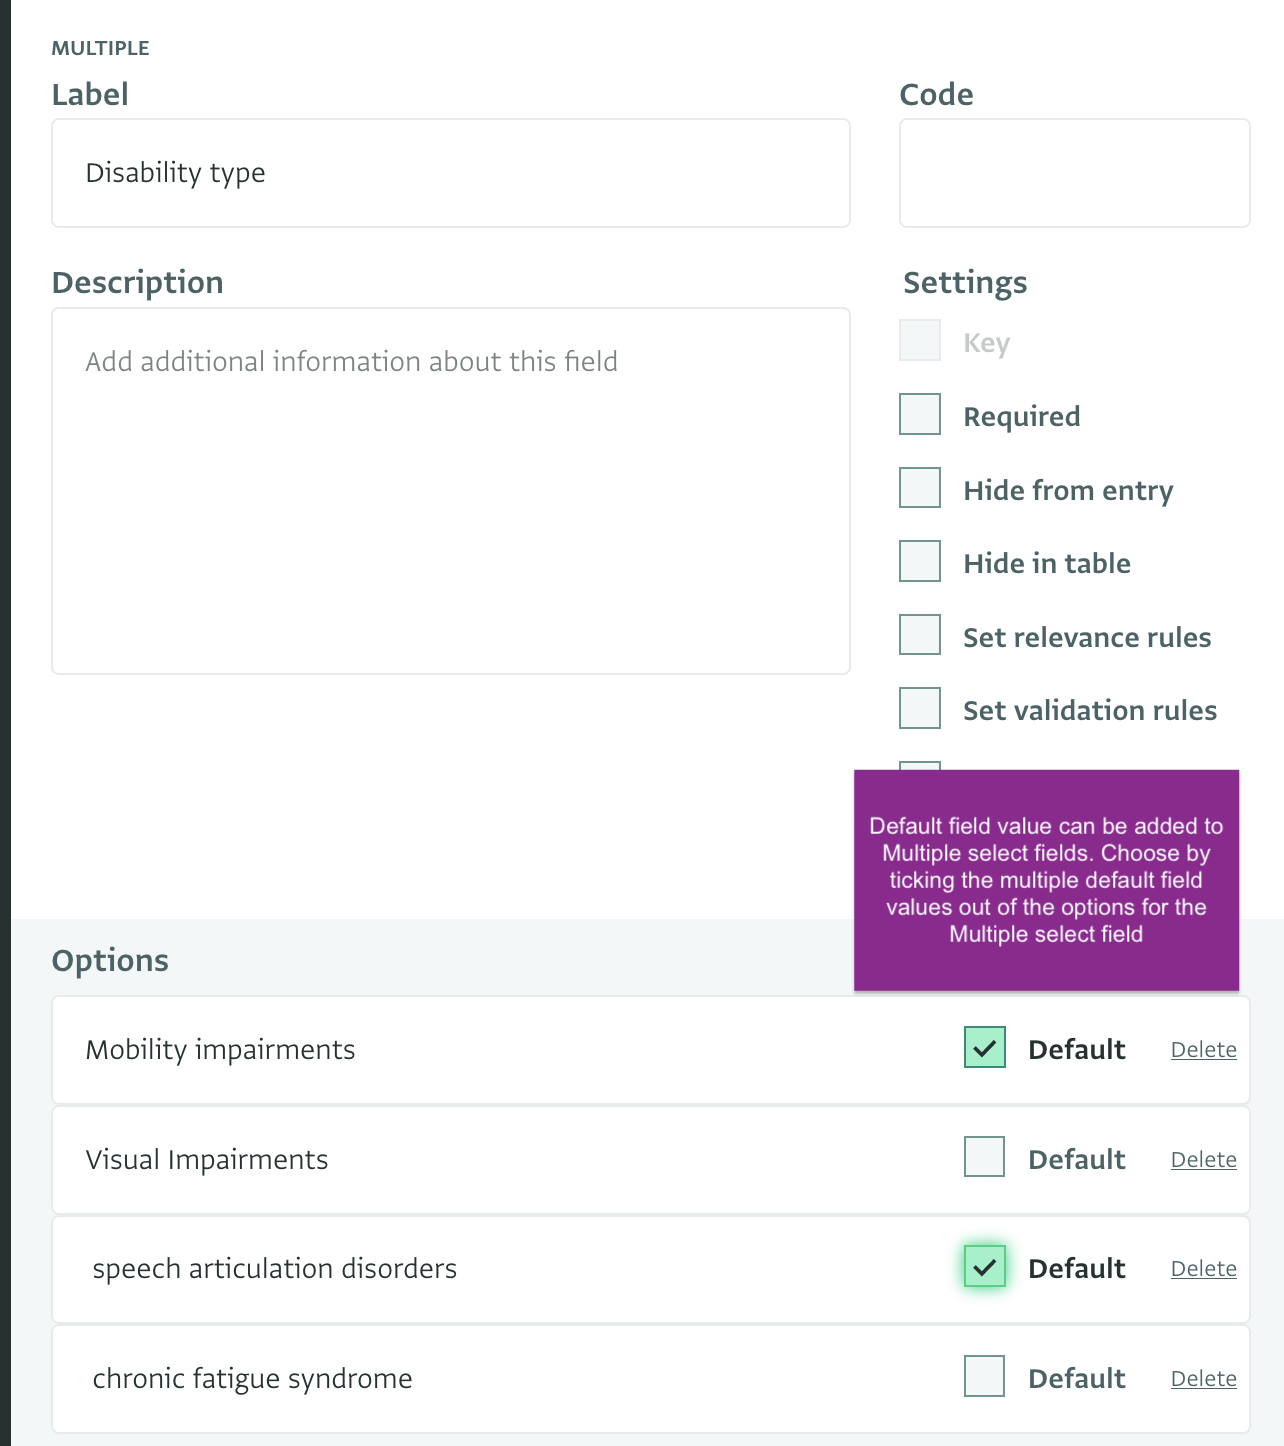Set Visual Impairments as a default value

pyautogui.click(x=983, y=1157)
